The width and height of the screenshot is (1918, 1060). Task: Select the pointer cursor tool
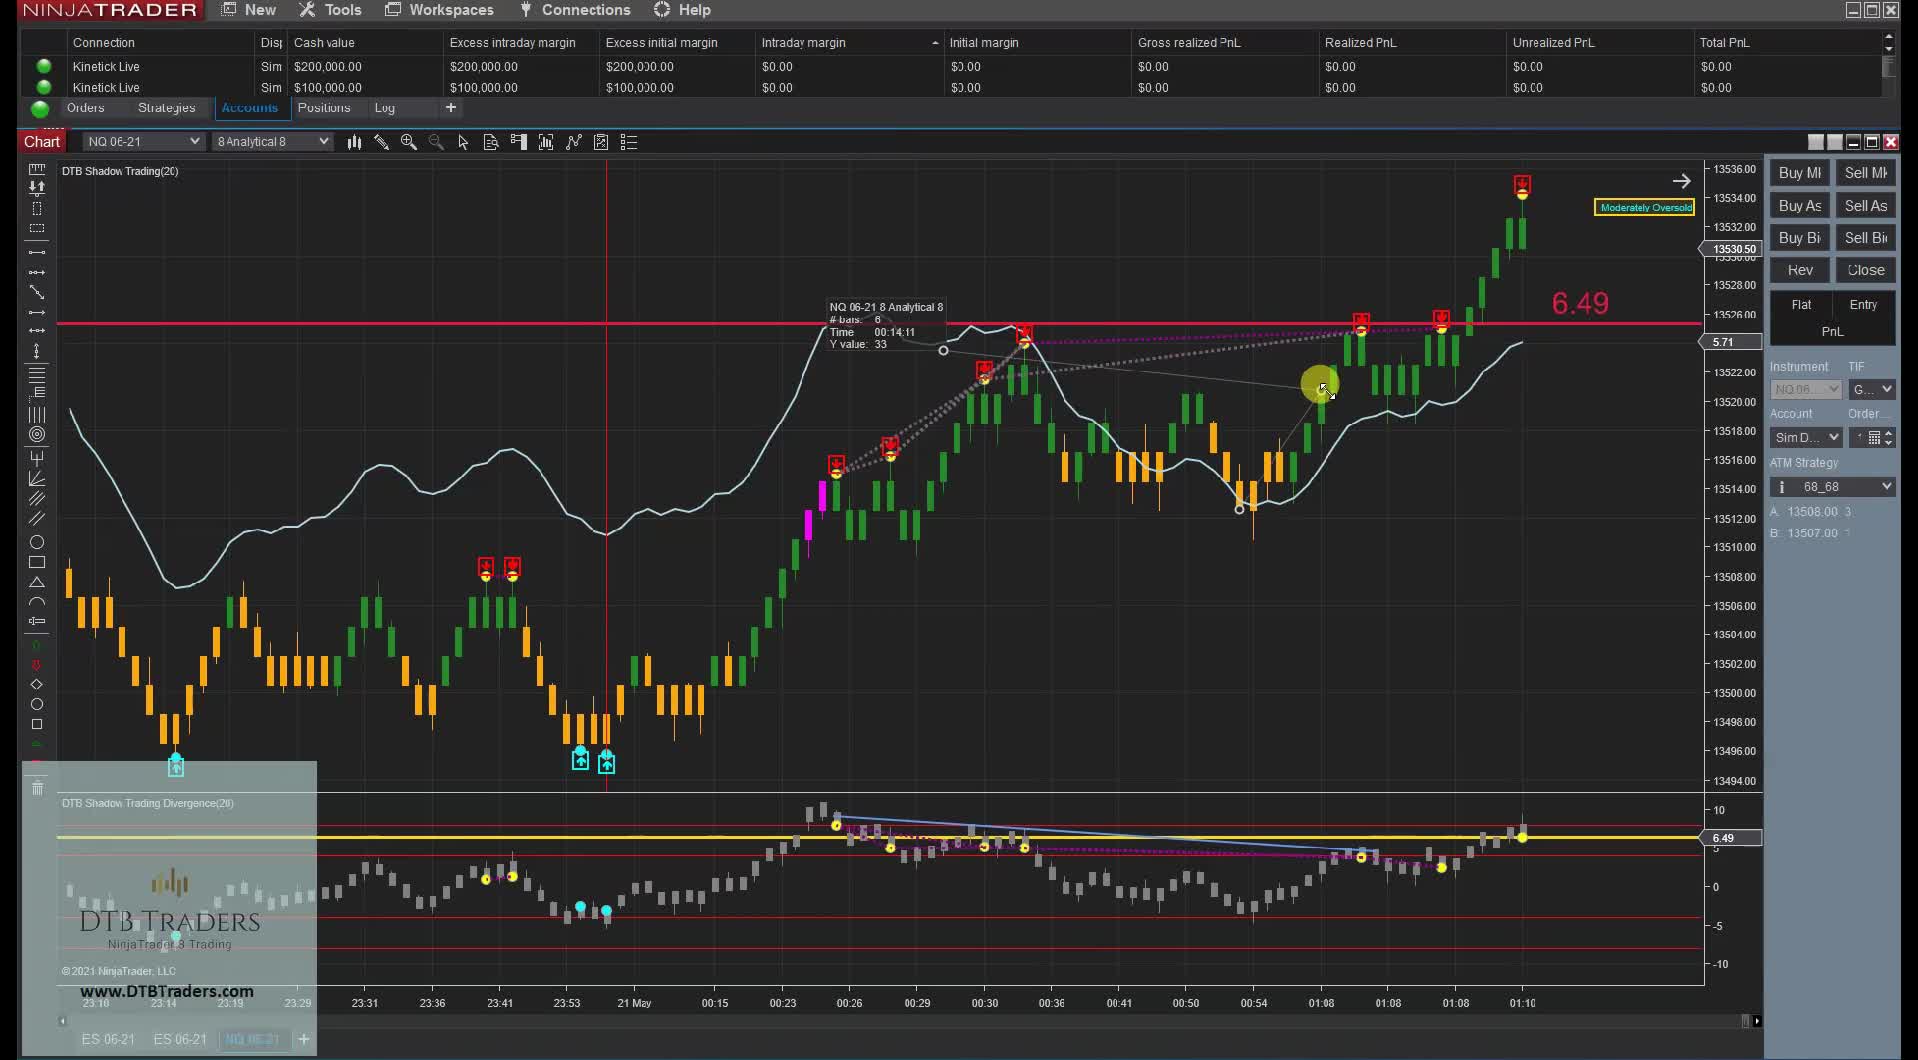tap(463, 142)
